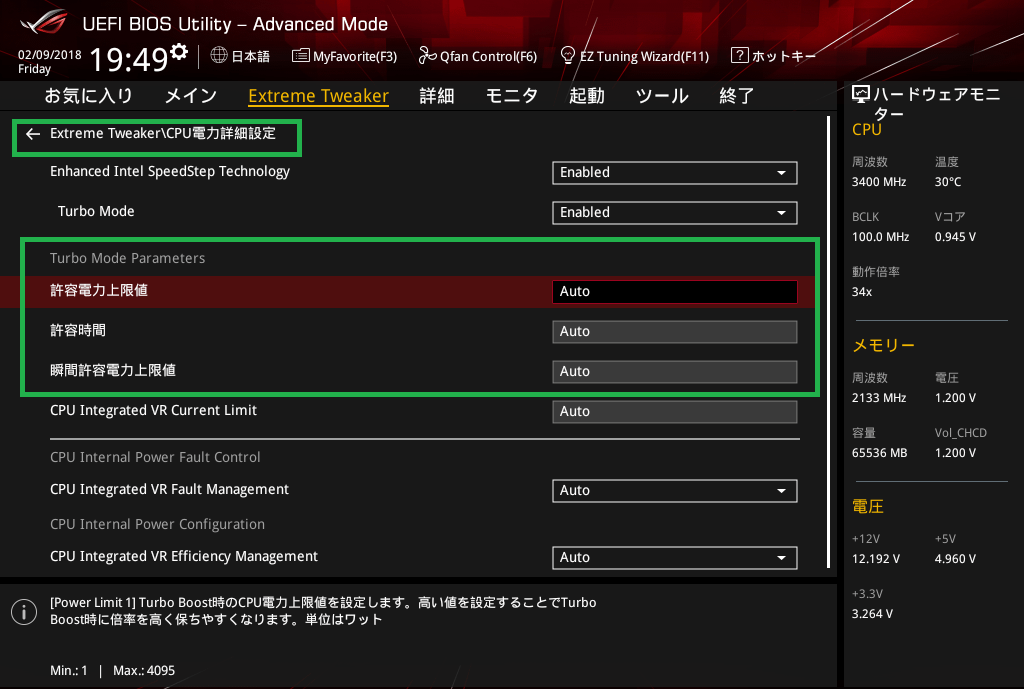Click the globe language icon
1024x689 pixels.
(219, 56)
